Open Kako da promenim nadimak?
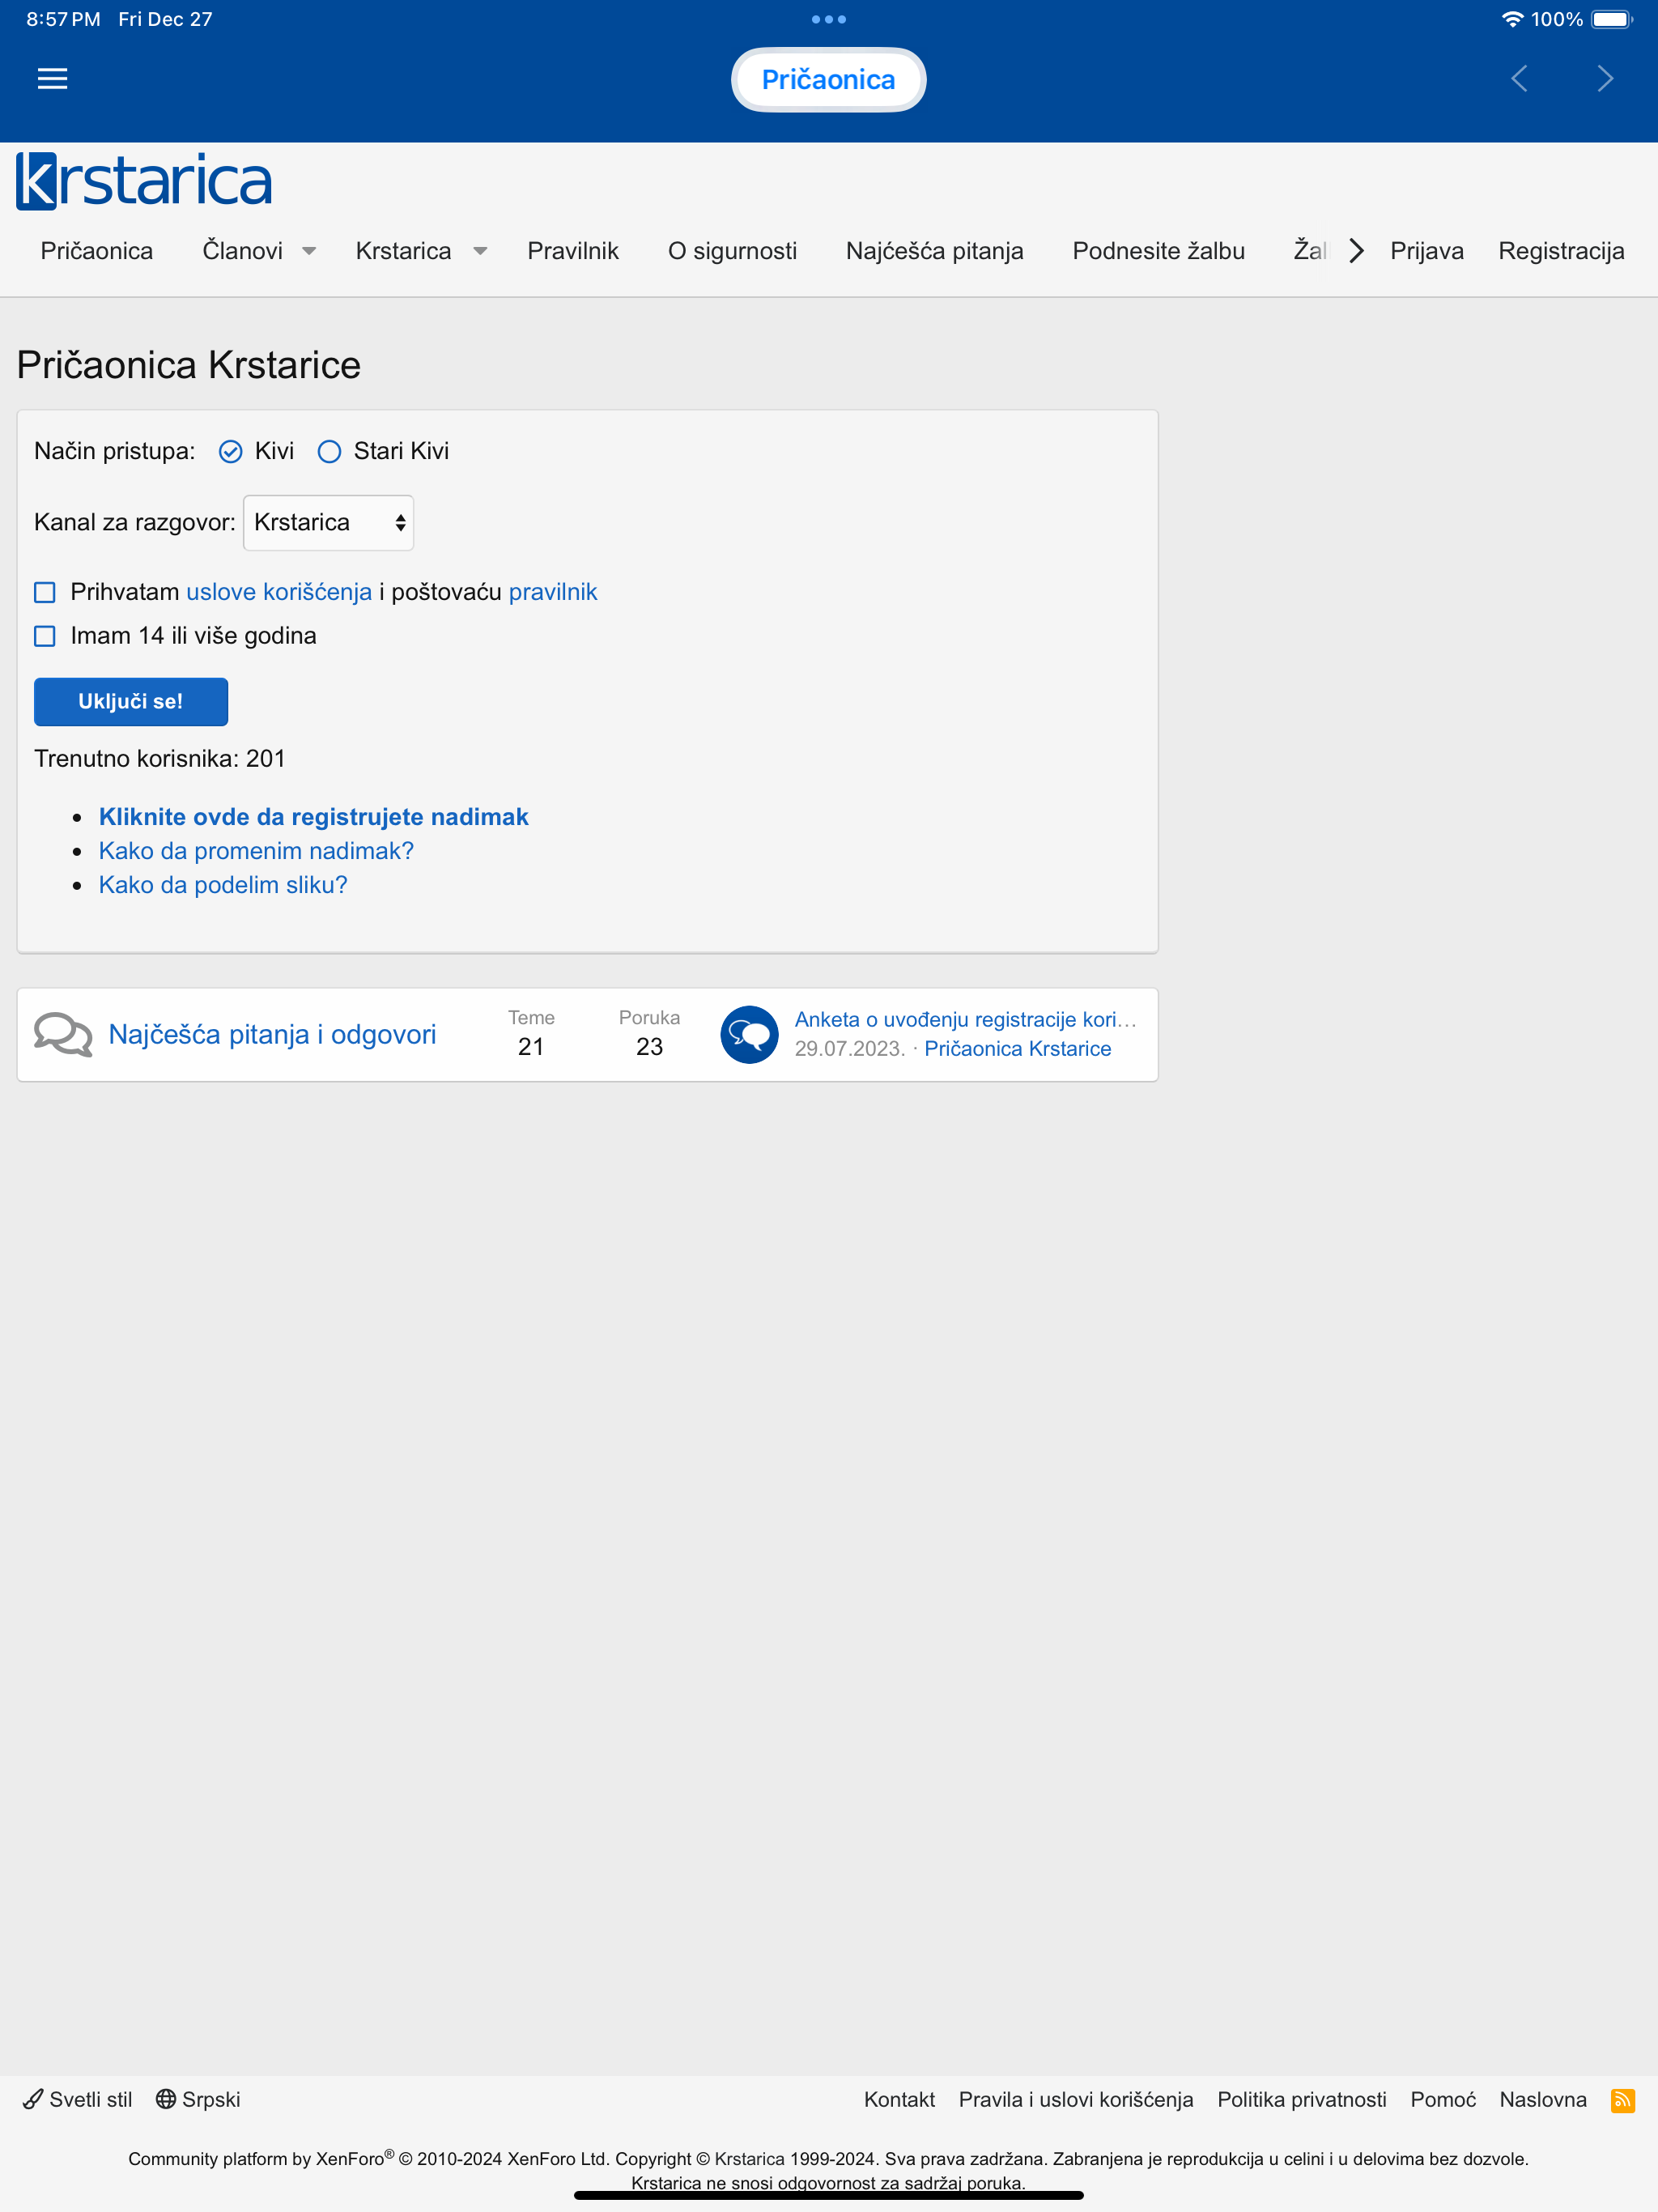The height and width of the screenshot is (2212, 1658). point(256,851)
